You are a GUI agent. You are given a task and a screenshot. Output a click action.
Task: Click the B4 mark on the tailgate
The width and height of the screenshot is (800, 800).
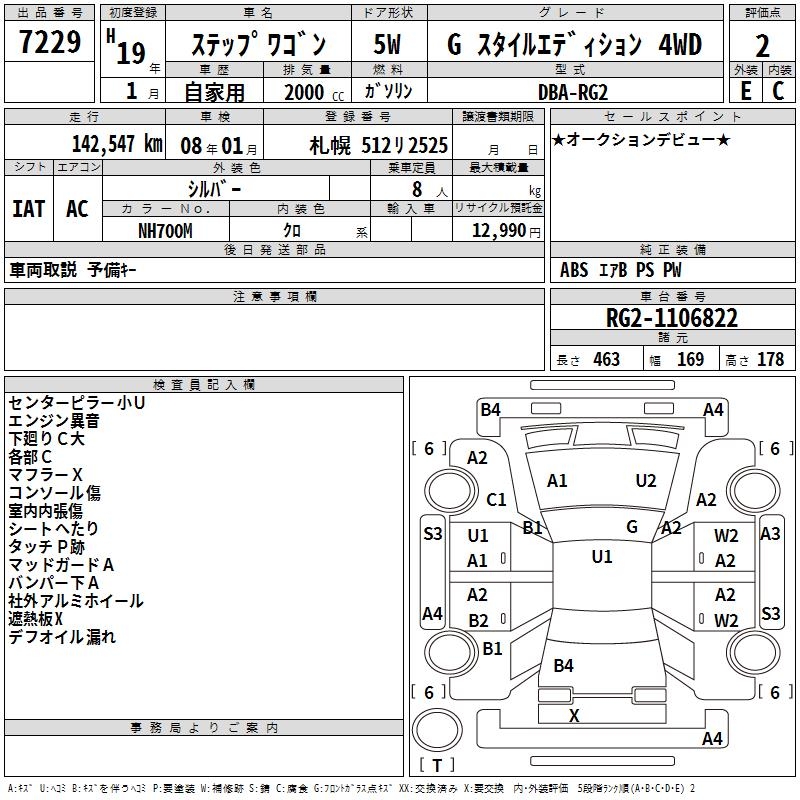coord(564,665)
